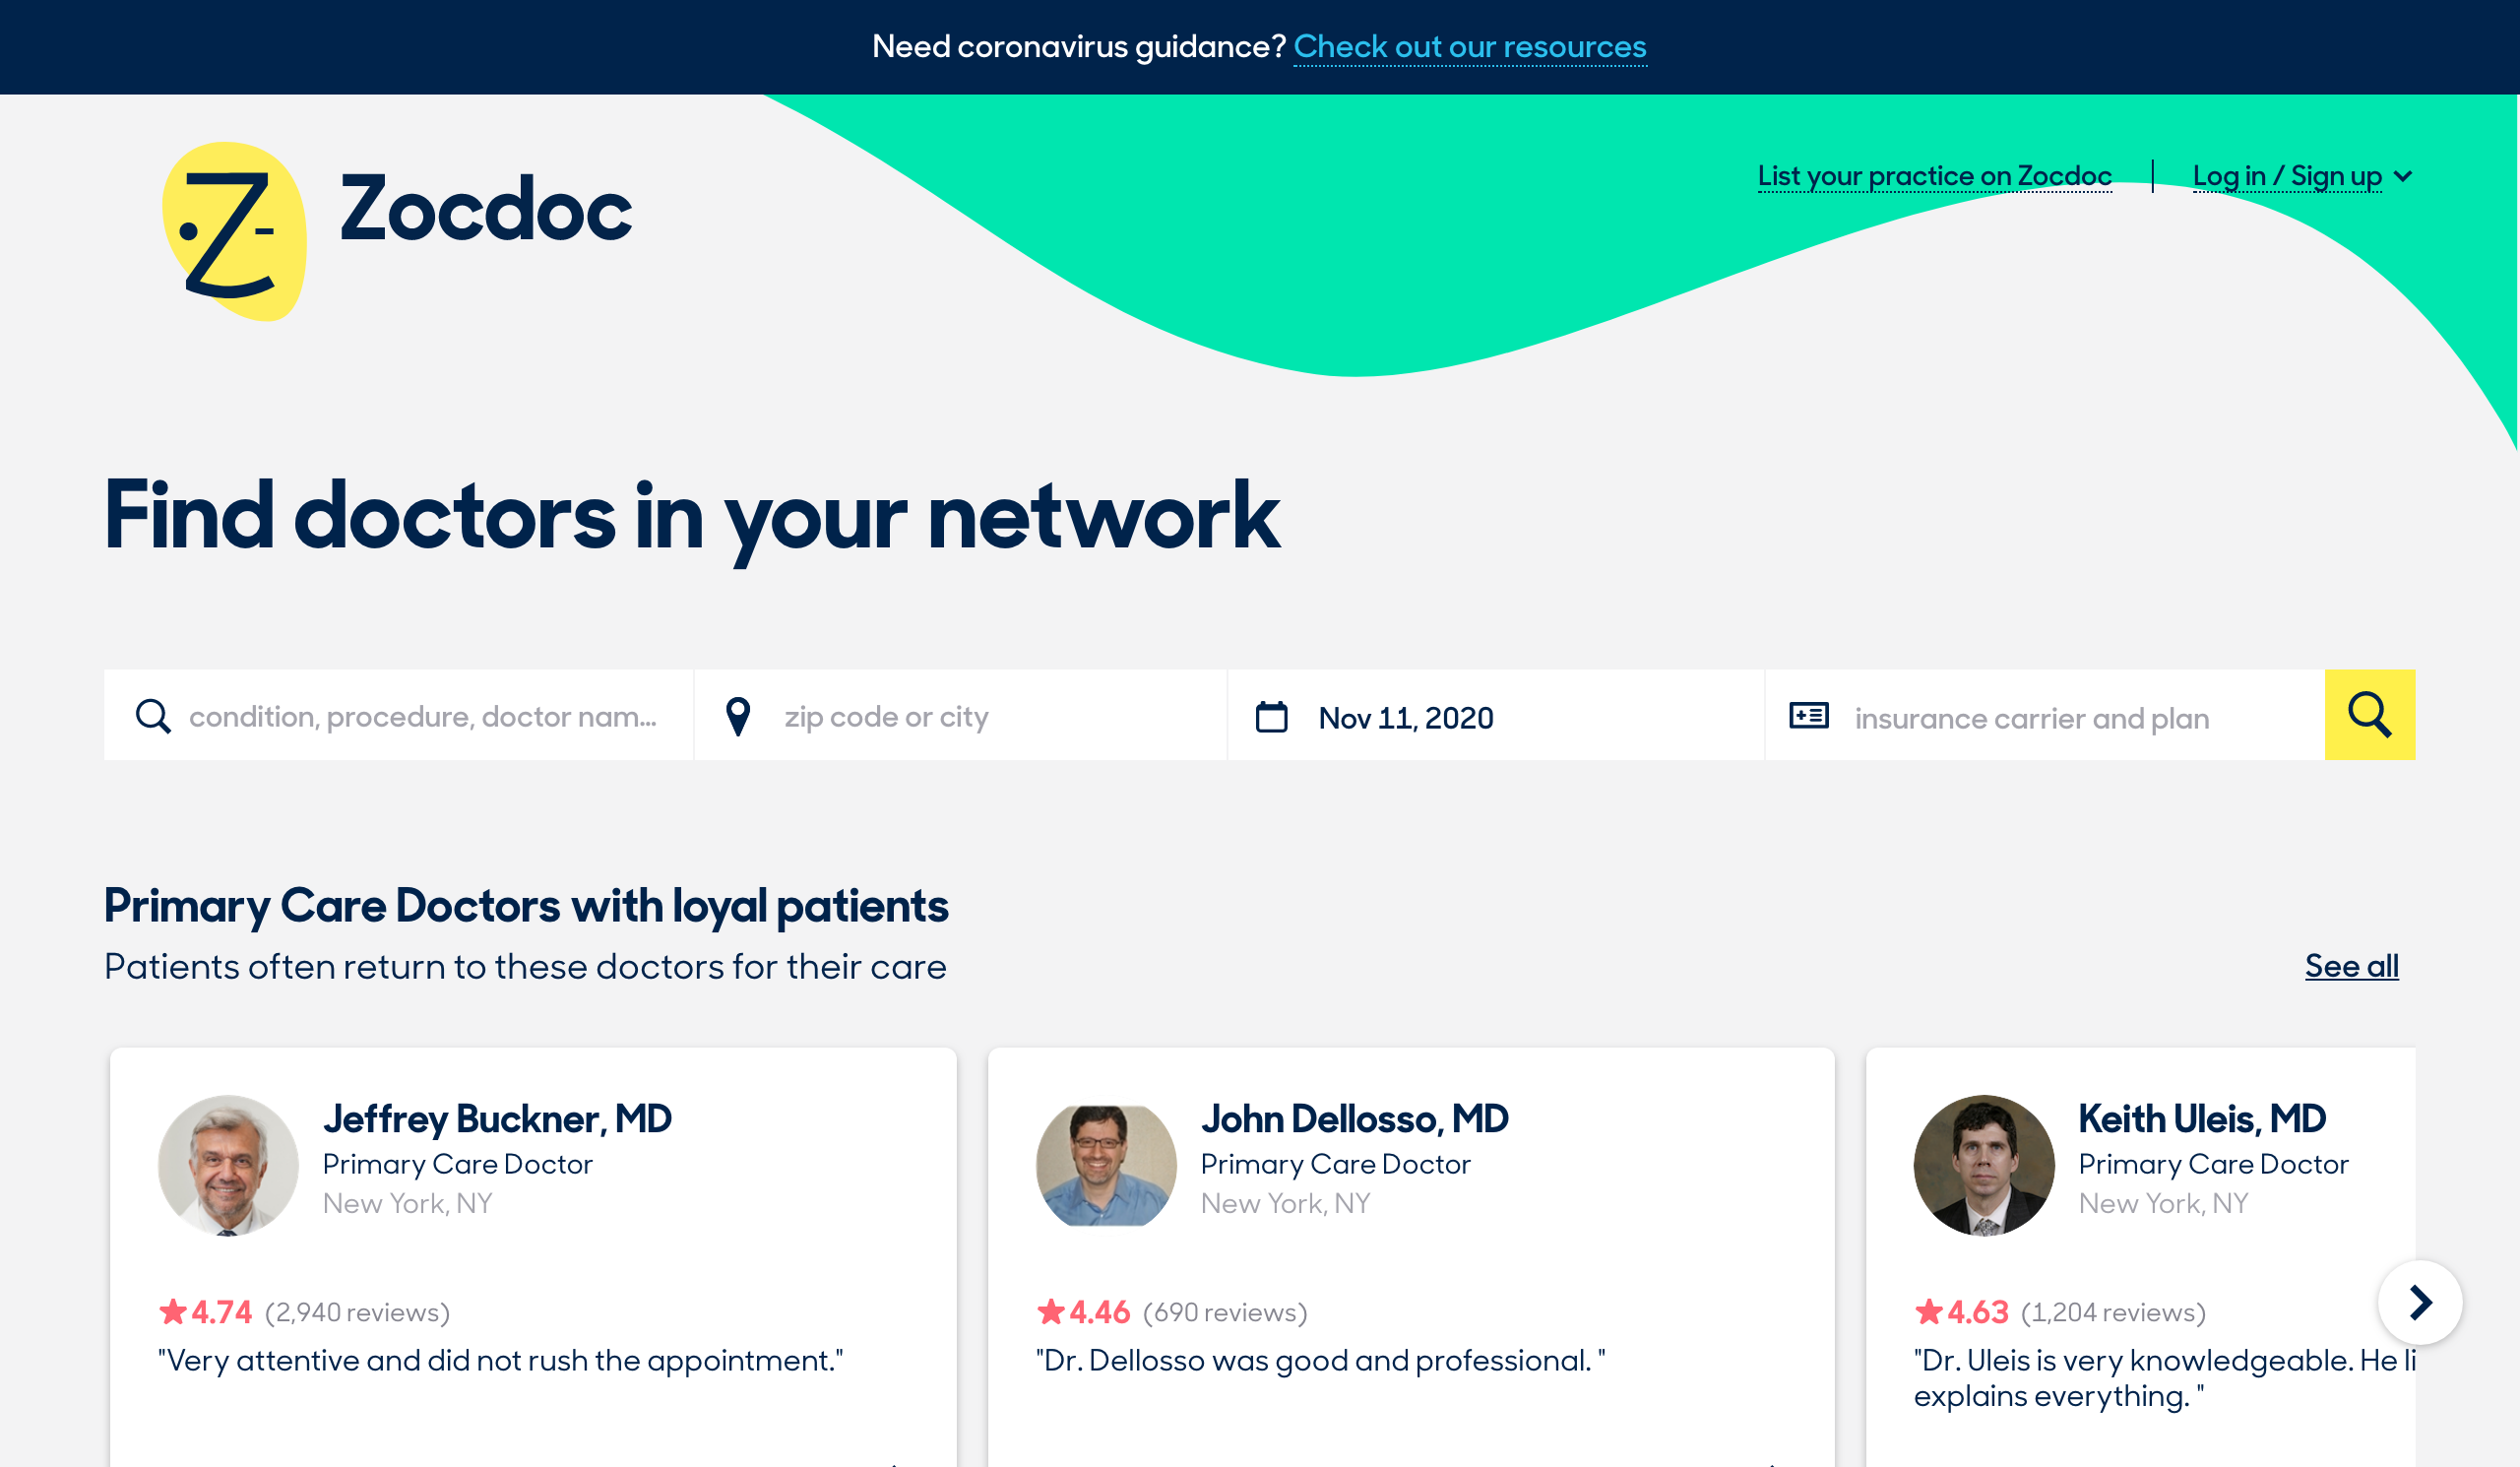Click the quote "Very attentive and did not rush"
Image resolution: width=2520 pixels, height=1467 pixels.
tap(501, 1360)
